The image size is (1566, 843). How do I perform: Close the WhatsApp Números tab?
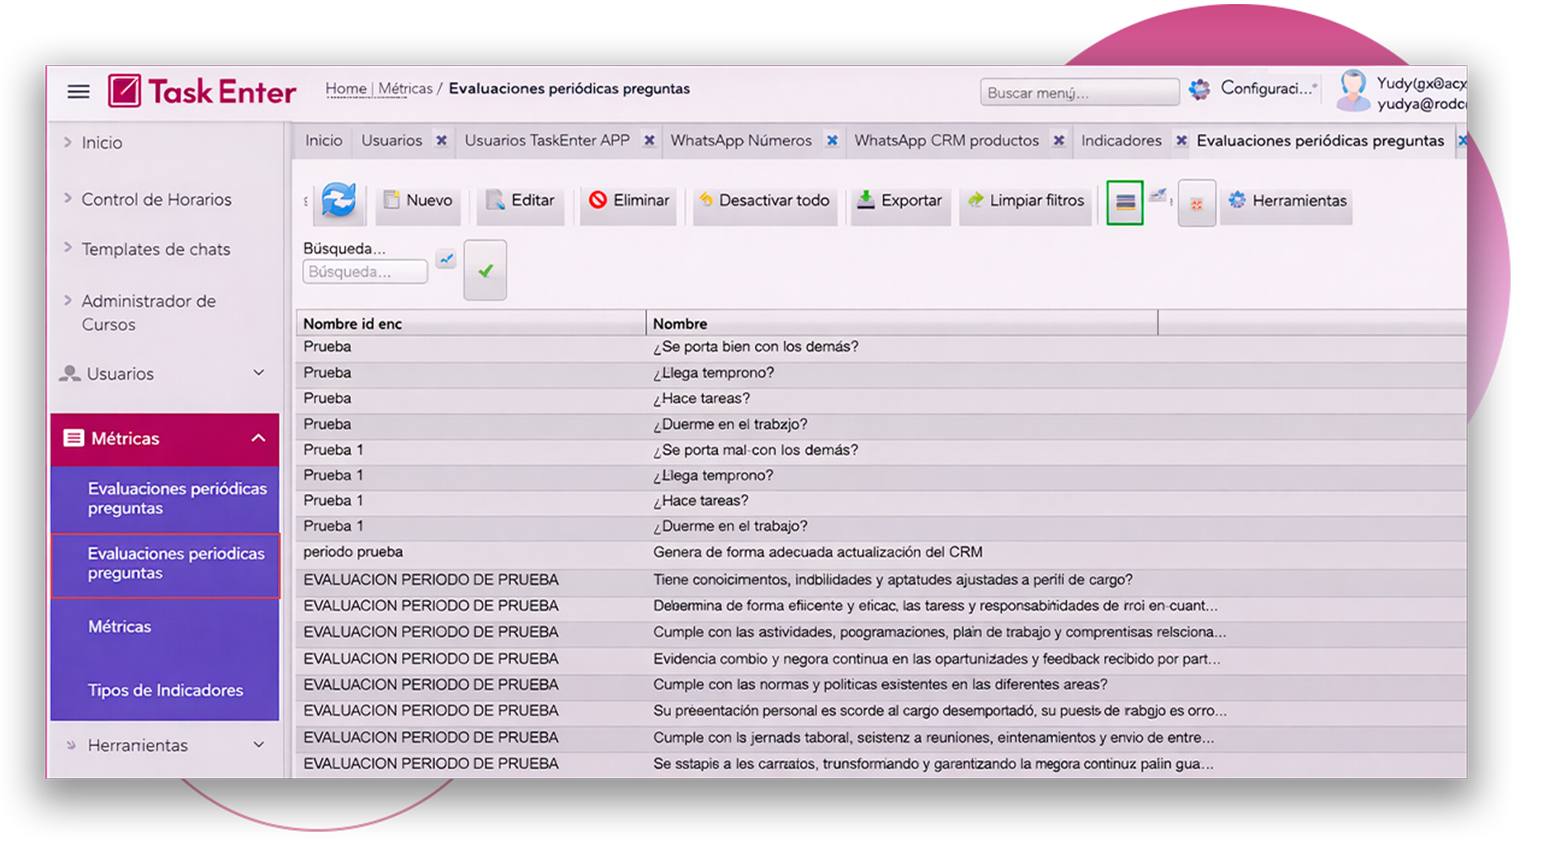[x=832, y=141]
